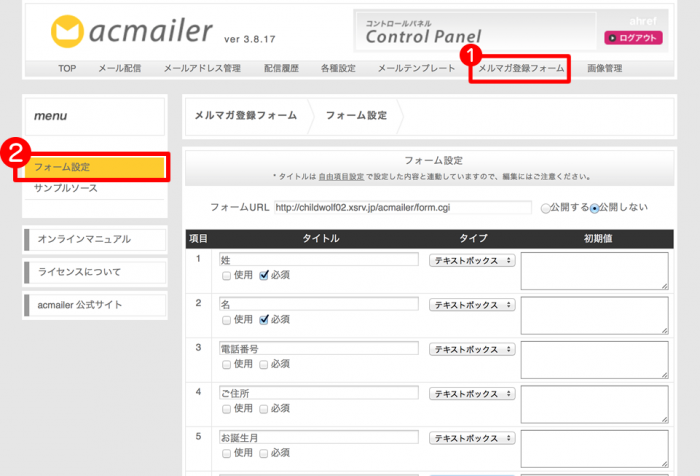Click the 初期値 column header

598,238
